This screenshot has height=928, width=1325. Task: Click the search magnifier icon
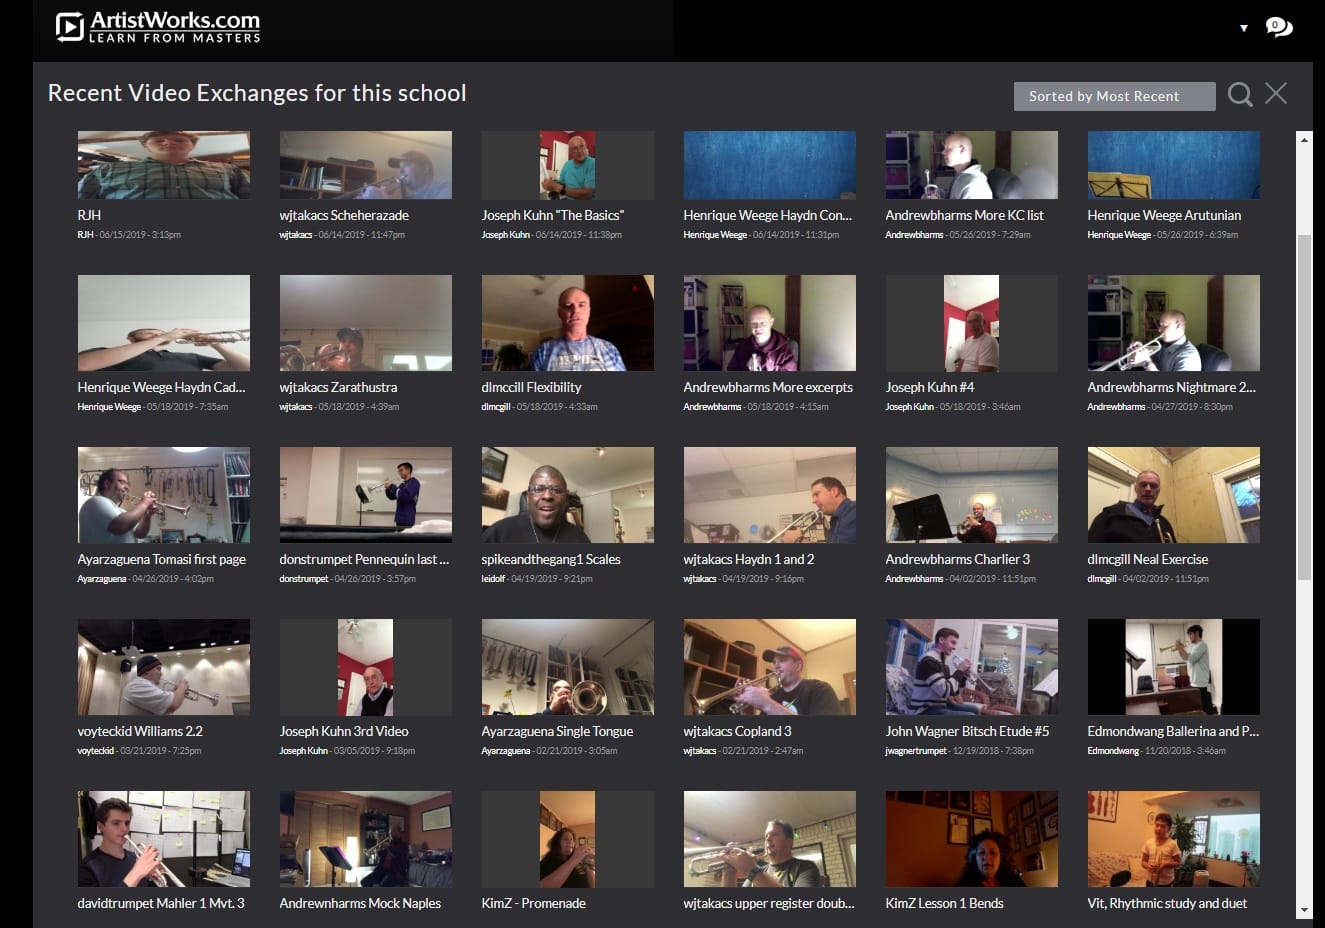[1240, 94]
